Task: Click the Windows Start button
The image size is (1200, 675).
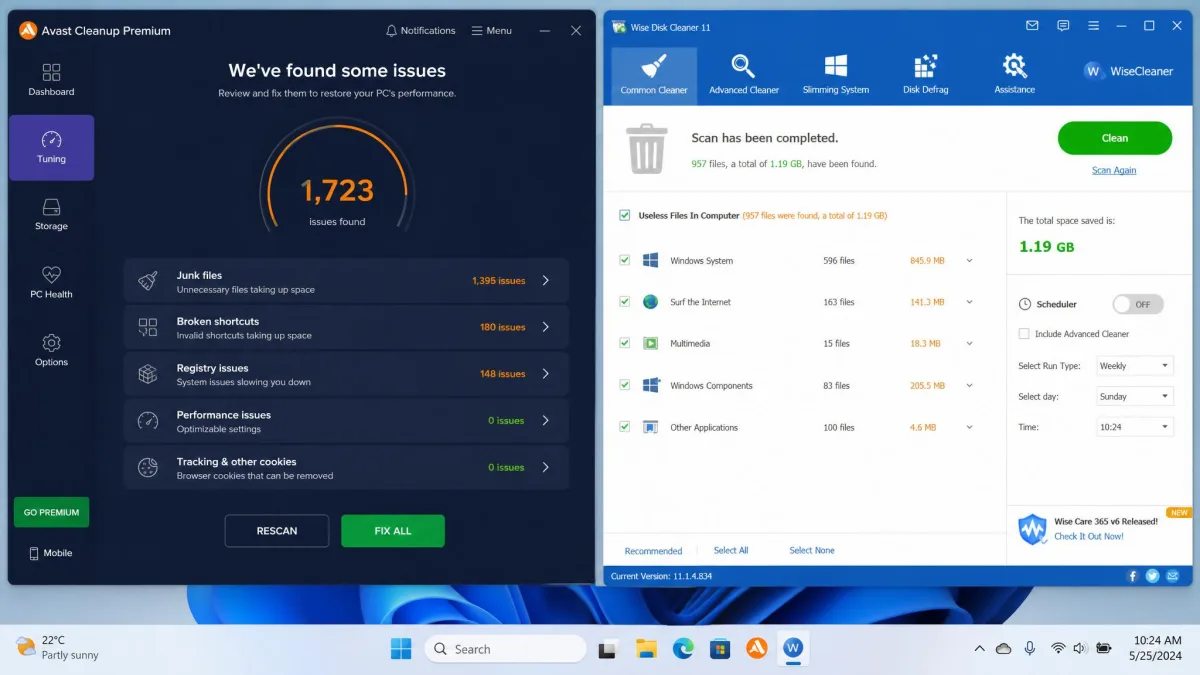Action: (x=401, y=649)
